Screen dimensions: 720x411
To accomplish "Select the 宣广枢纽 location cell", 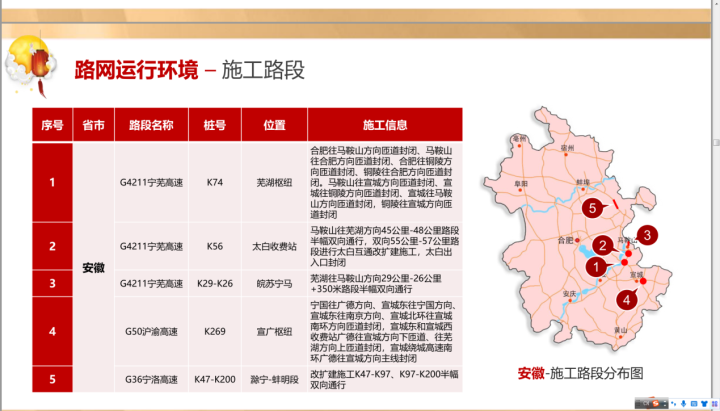I will point(274,331).
